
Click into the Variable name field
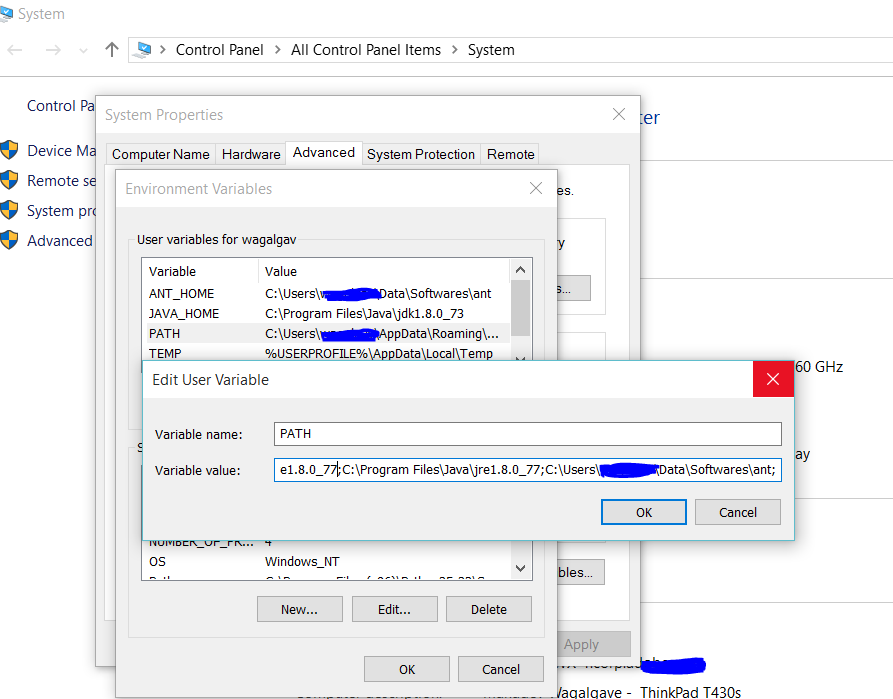click(527, 434)
